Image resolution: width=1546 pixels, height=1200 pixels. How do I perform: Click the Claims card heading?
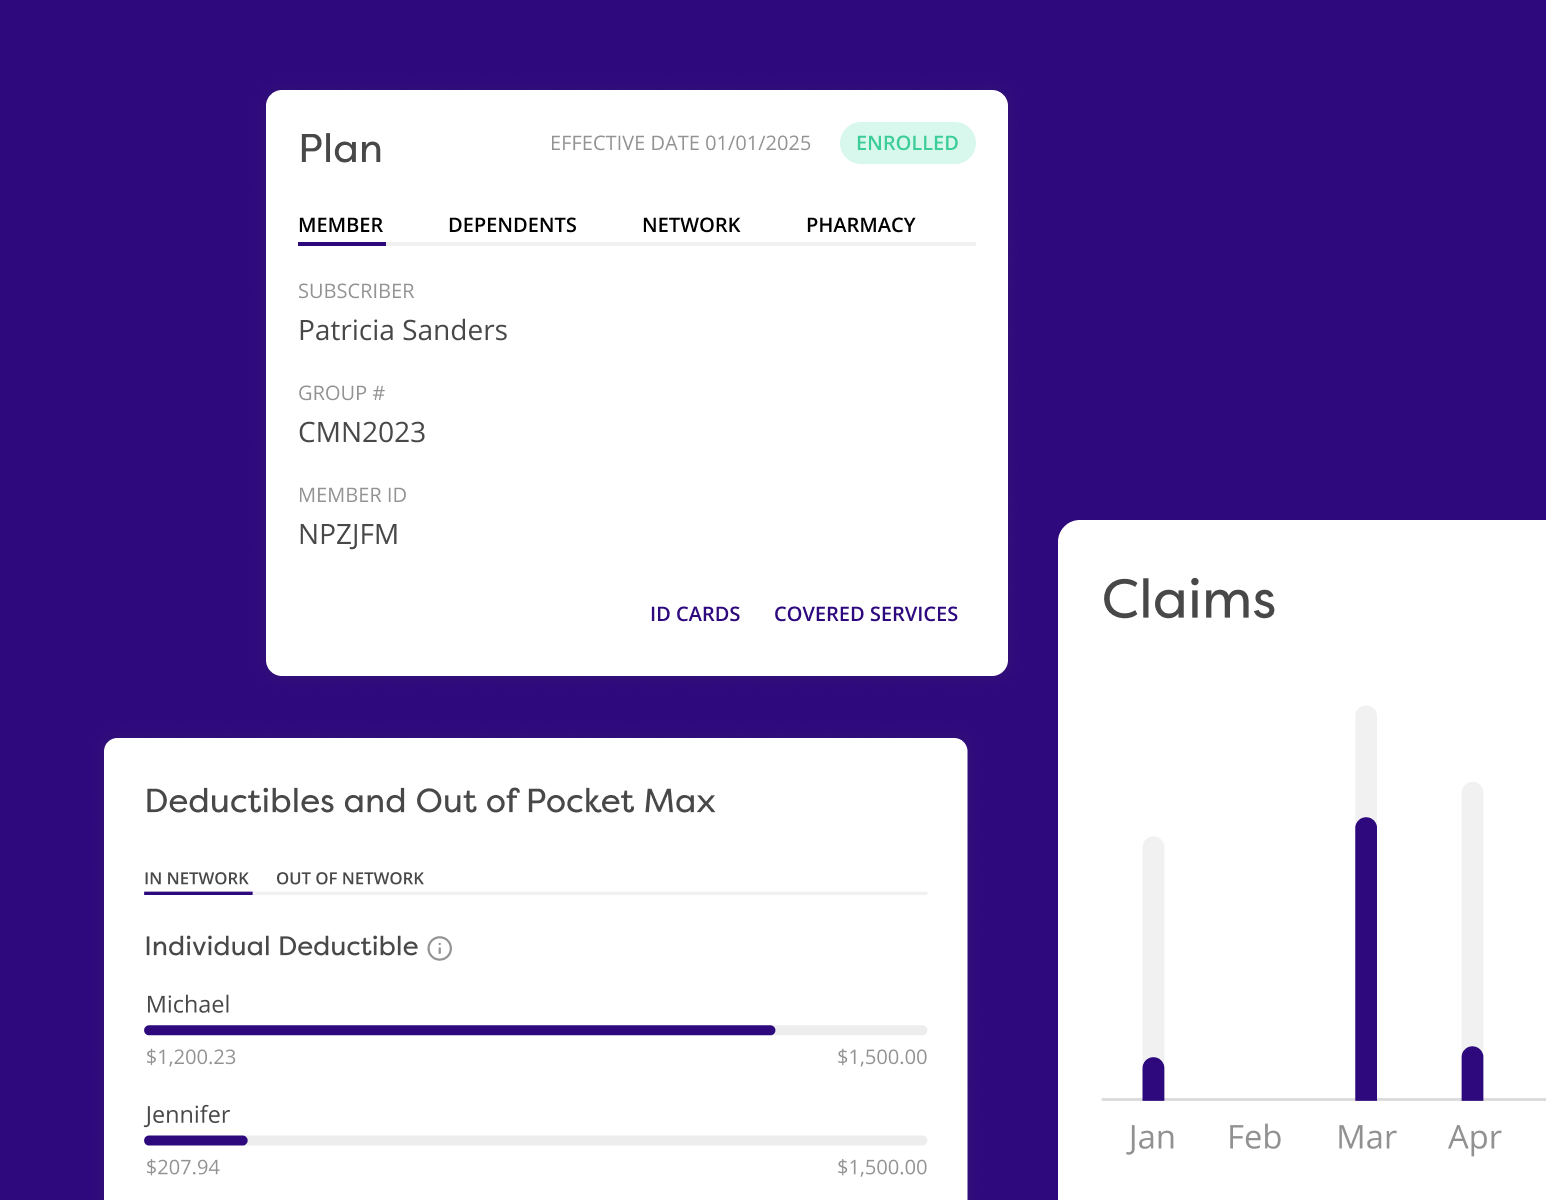click(1189, 600)
